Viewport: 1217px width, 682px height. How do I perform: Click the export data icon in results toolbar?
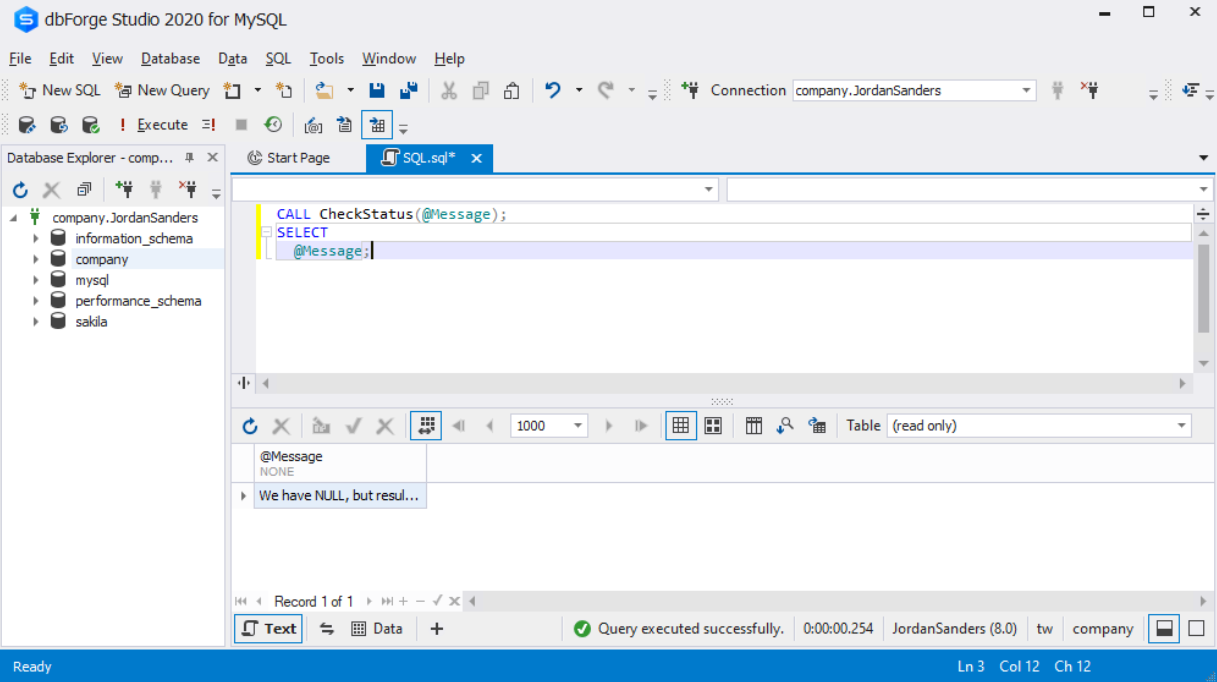coord(817,426)
